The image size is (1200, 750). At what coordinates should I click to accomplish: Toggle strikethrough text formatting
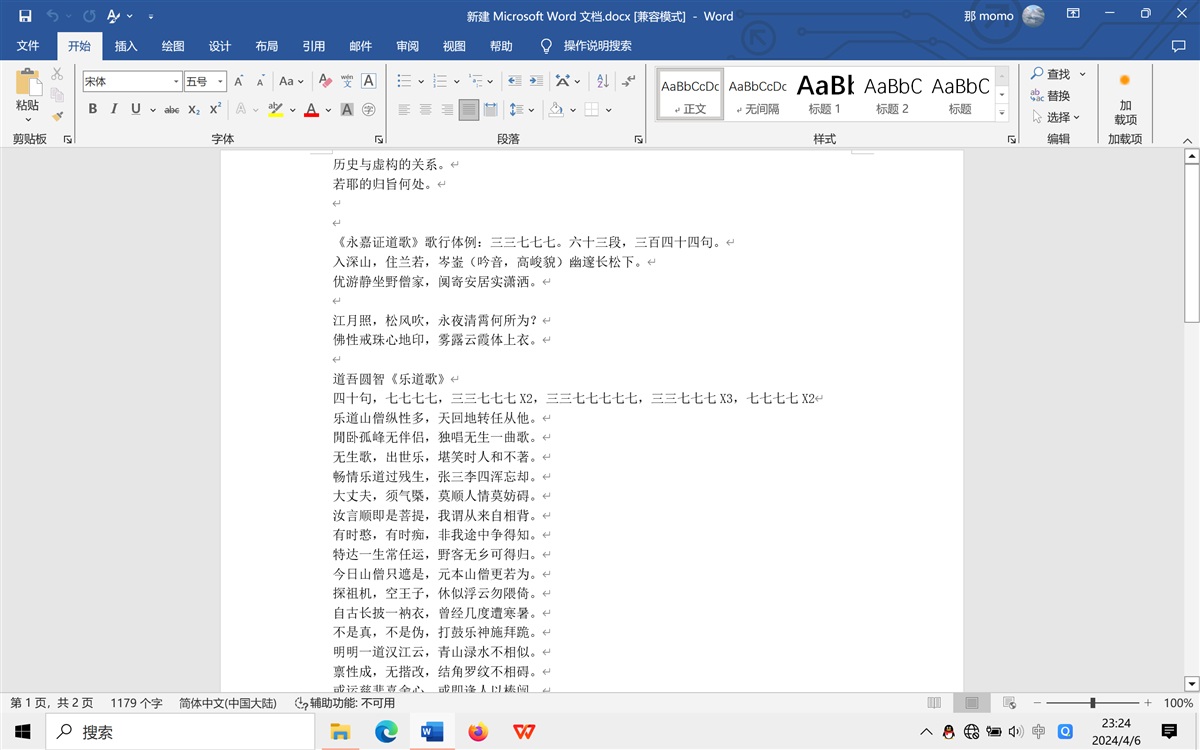pos(172,110)
